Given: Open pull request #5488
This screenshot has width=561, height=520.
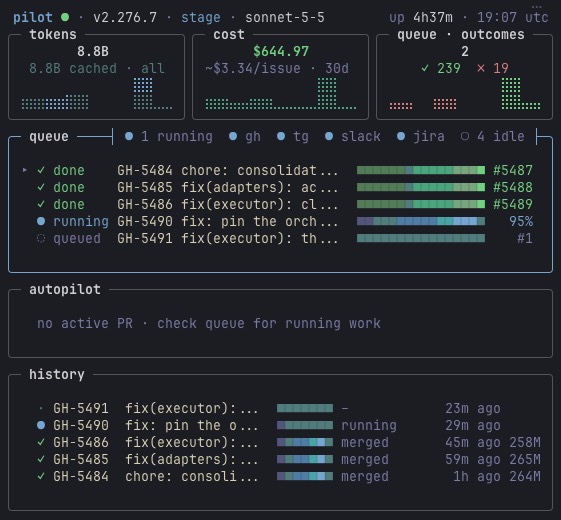Looking at the screenshot, I should pyautogui.click(x=513, y=187).
